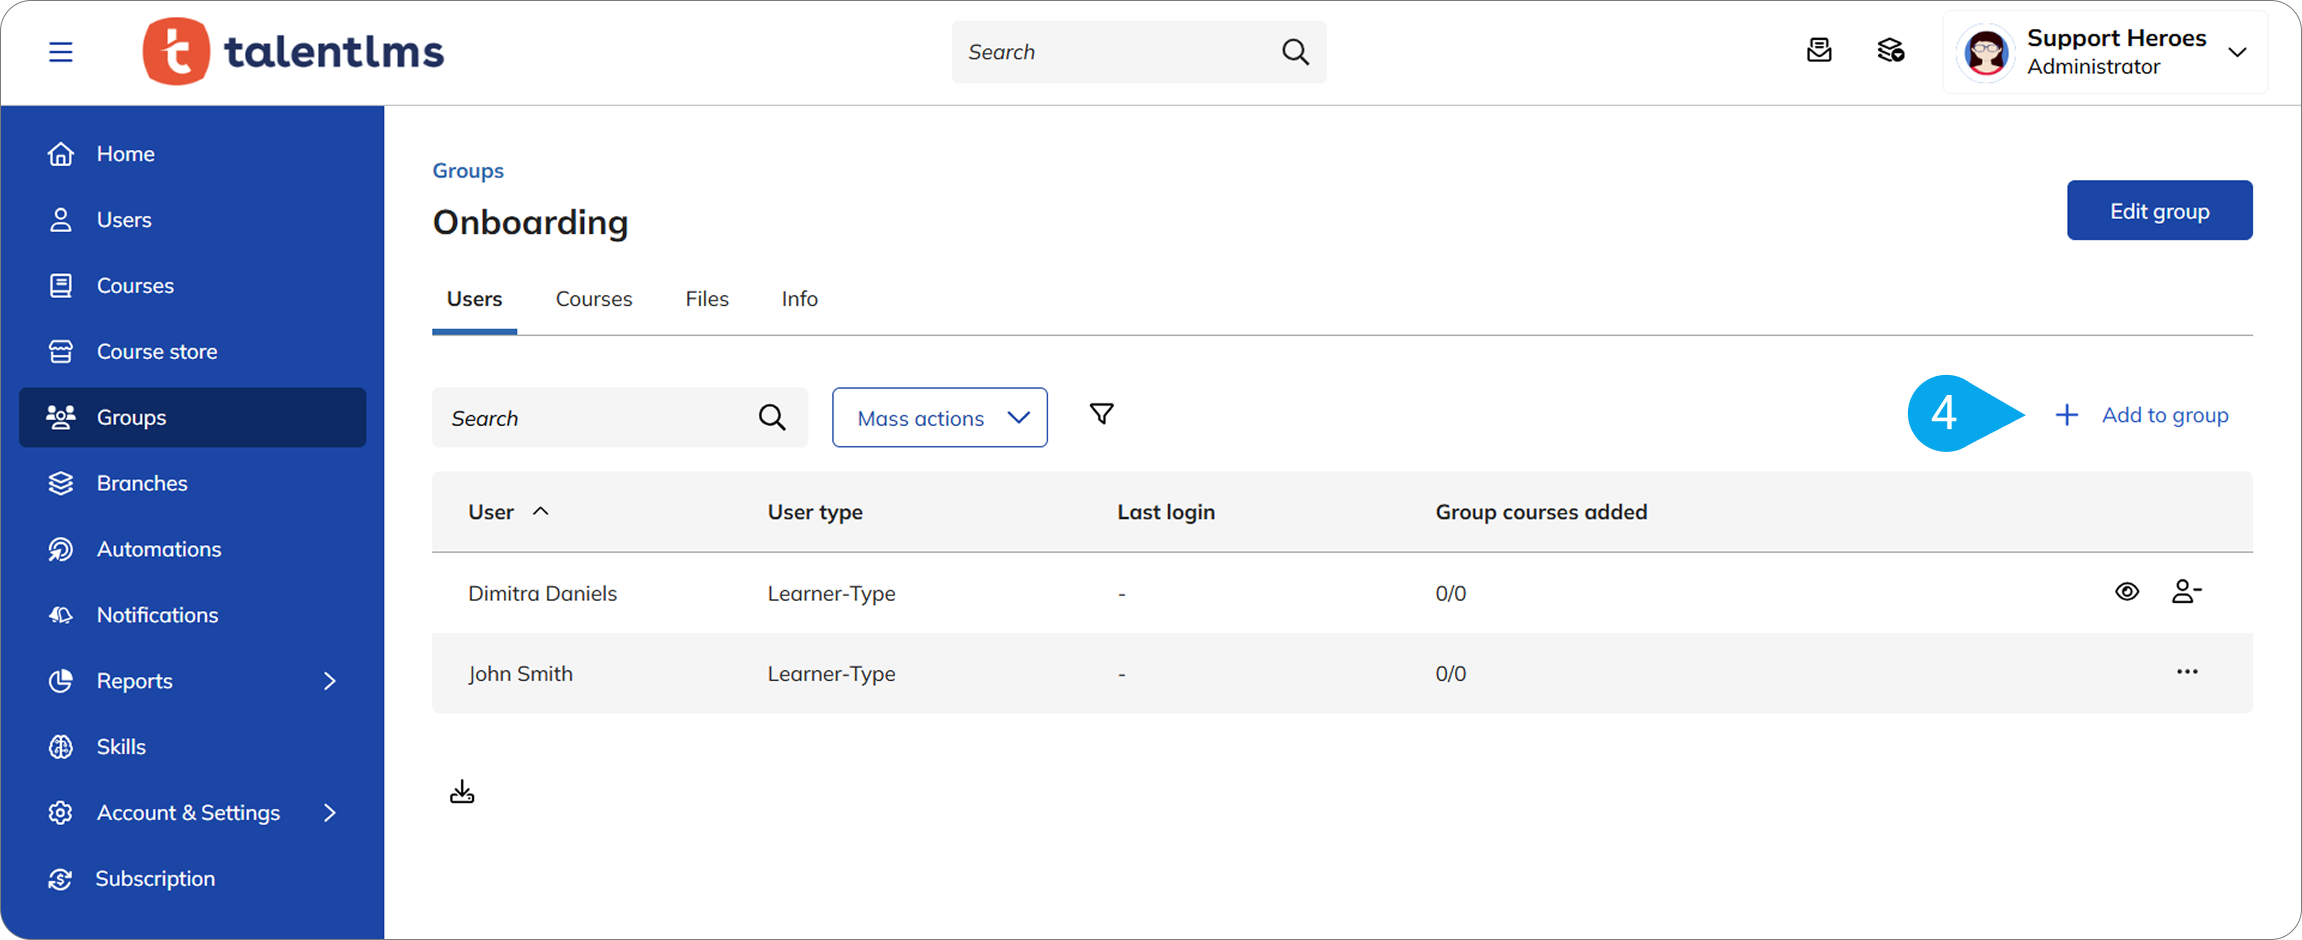This screenshot has height=940, width=2302.
Task: Click the export download icon below table
Action: [x=462, y=793]
